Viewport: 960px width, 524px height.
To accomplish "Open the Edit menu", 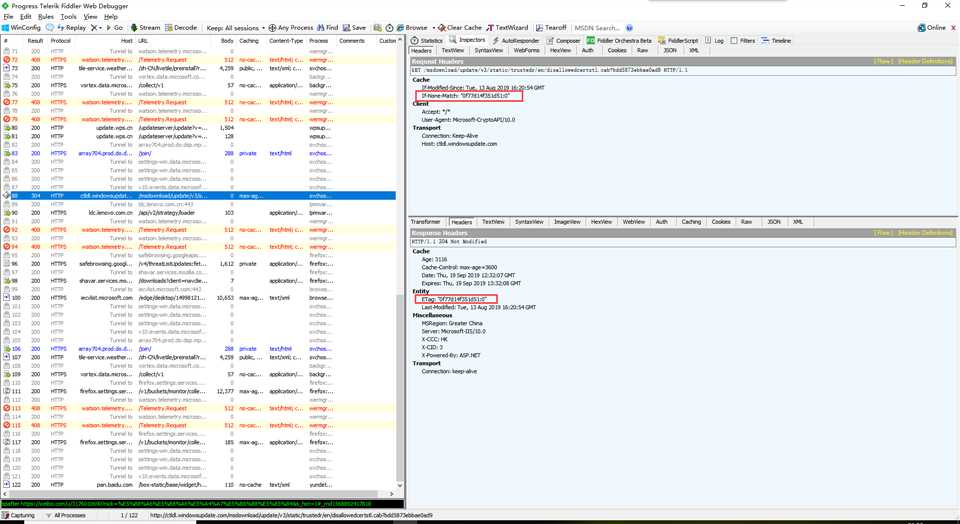I will 26,17.
